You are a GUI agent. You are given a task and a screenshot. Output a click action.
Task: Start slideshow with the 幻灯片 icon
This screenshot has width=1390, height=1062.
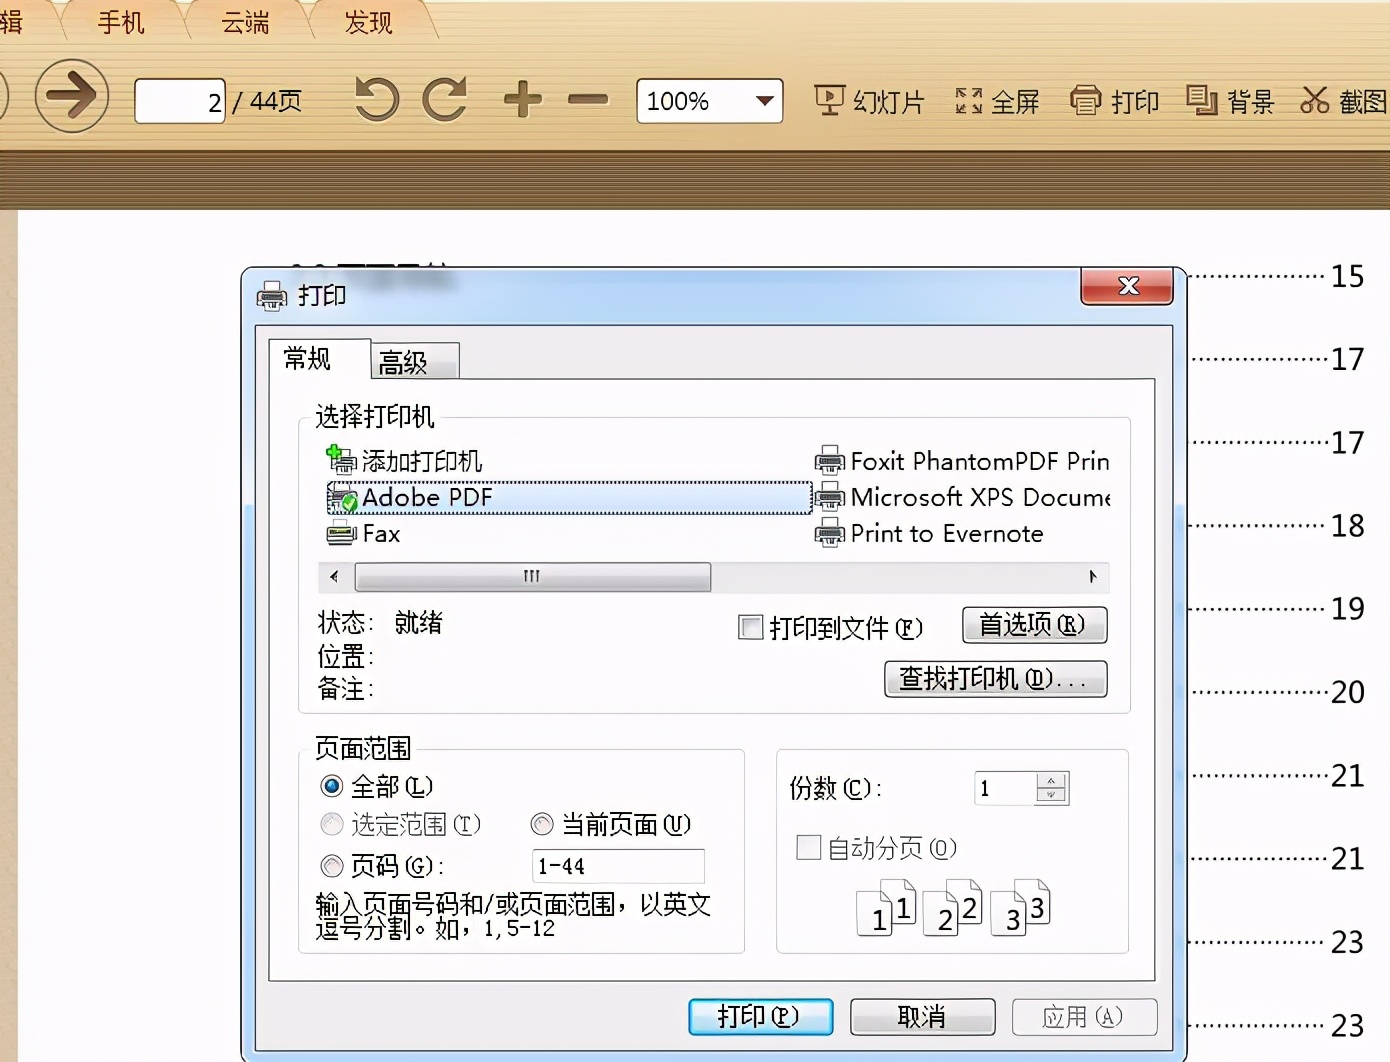[x=868, y=100]
